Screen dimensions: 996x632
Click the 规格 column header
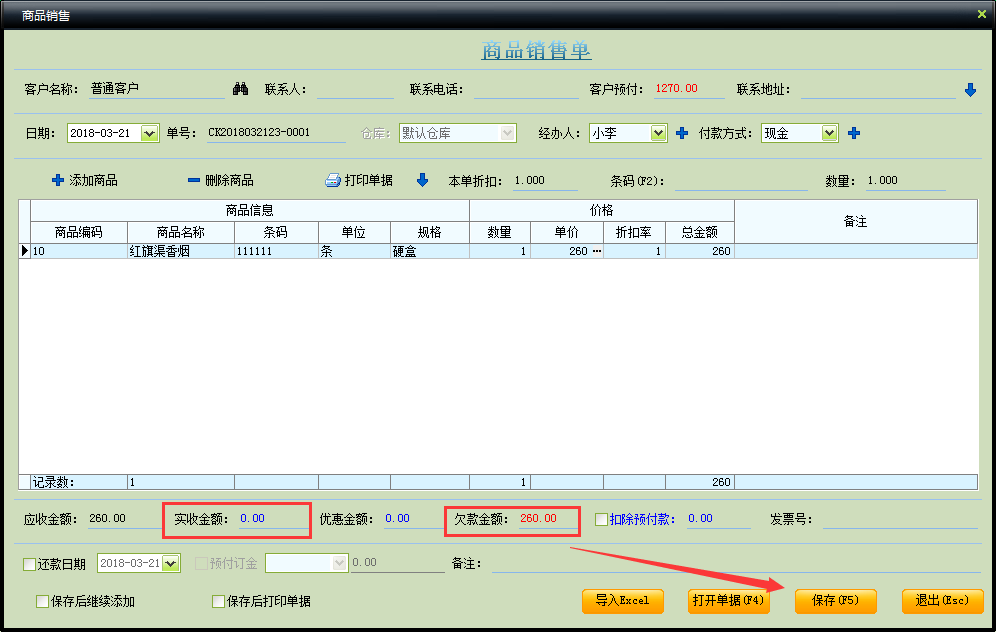tap(430, 232)
